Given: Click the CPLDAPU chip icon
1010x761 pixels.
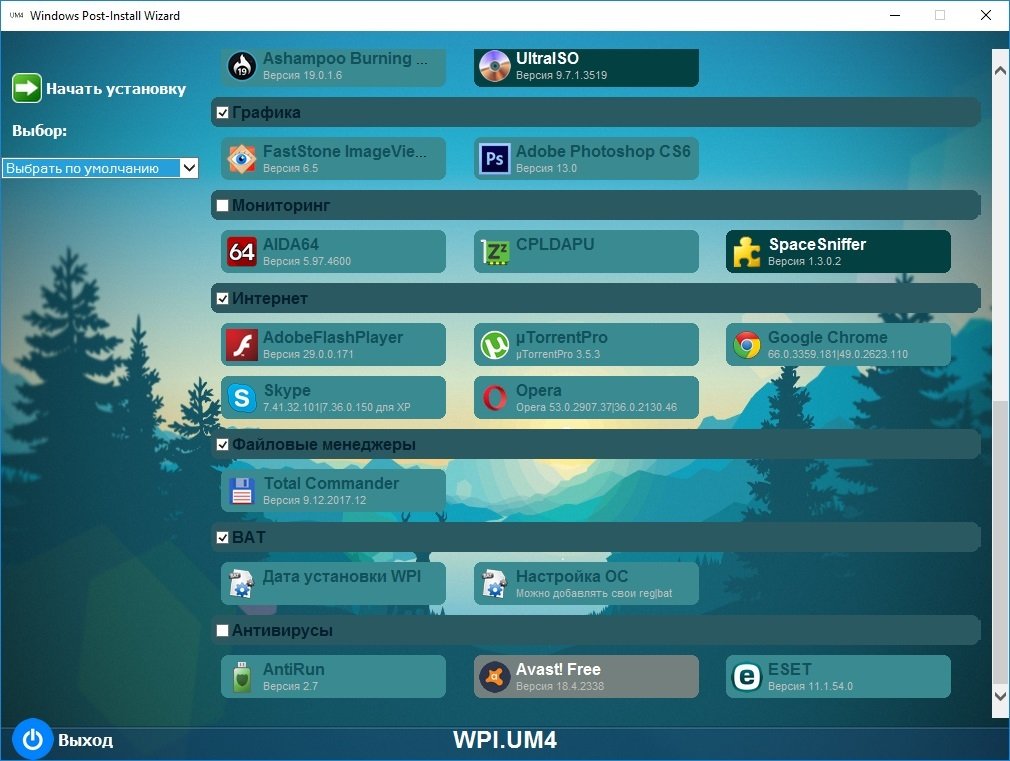Looking at the screenshot, I should pyautogui.click(x=495, y=251).
